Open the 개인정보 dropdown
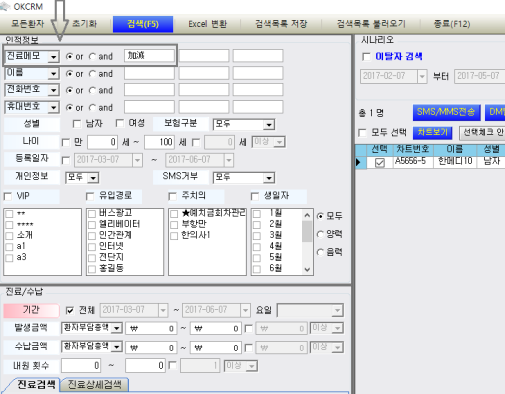Viewport: 505px width, 394px height. pyautogui.click(x=93, y=178)
